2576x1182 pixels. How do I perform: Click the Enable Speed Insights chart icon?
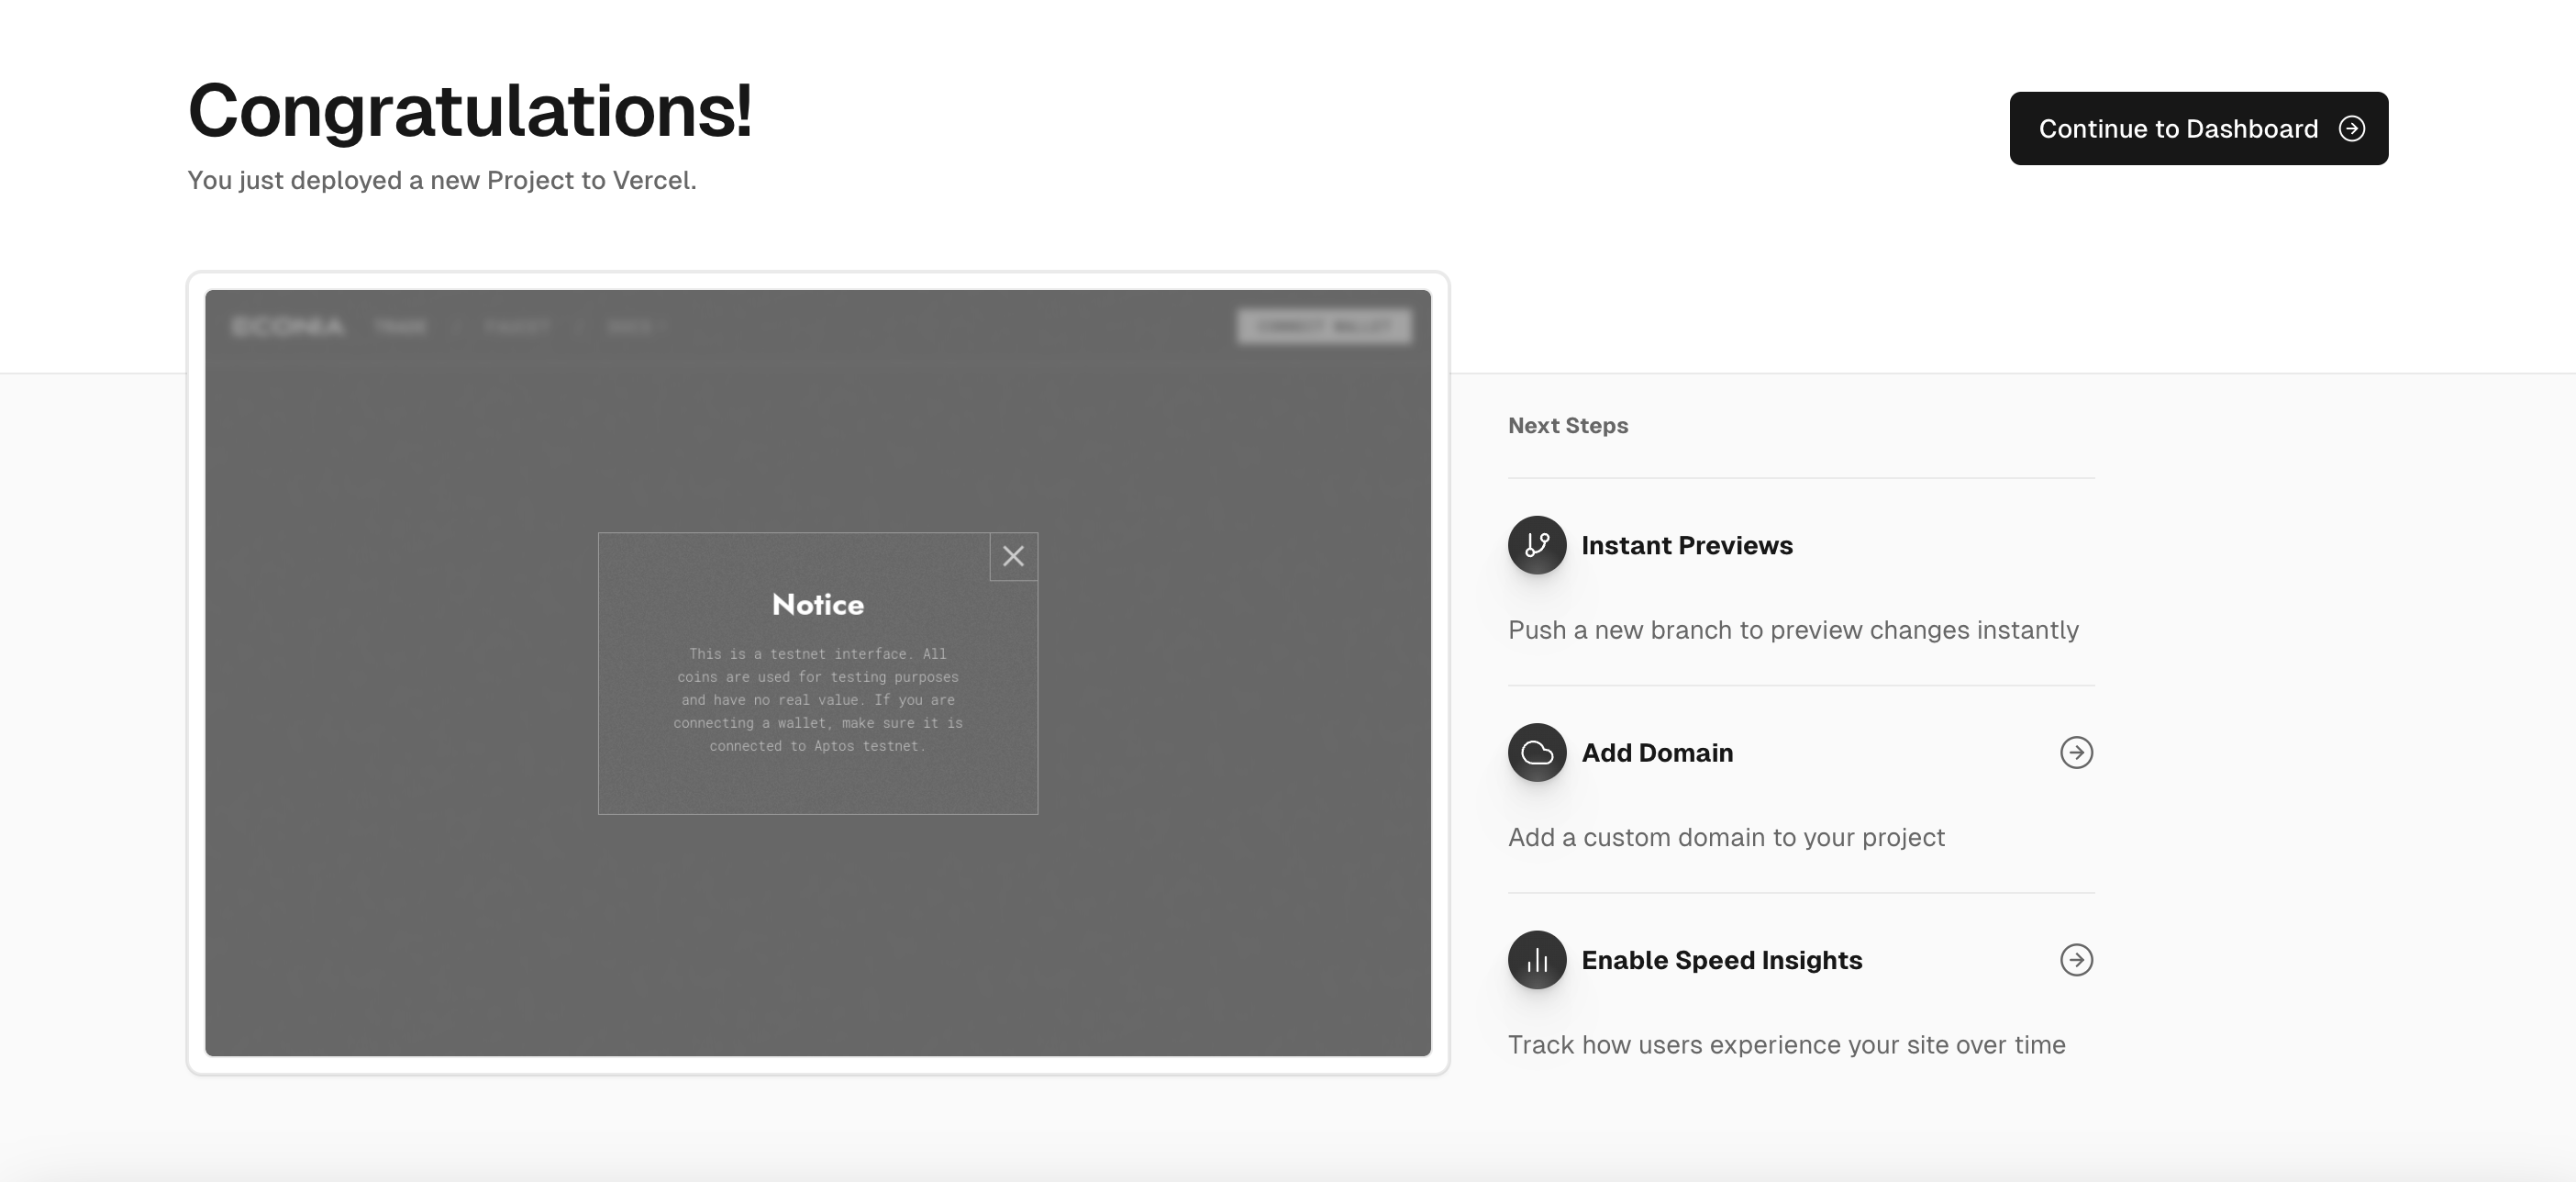tap(1537, 960)
